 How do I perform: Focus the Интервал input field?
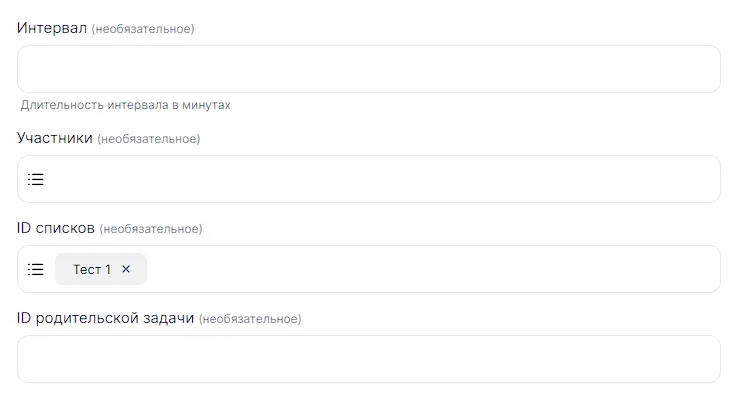[368, 69]
